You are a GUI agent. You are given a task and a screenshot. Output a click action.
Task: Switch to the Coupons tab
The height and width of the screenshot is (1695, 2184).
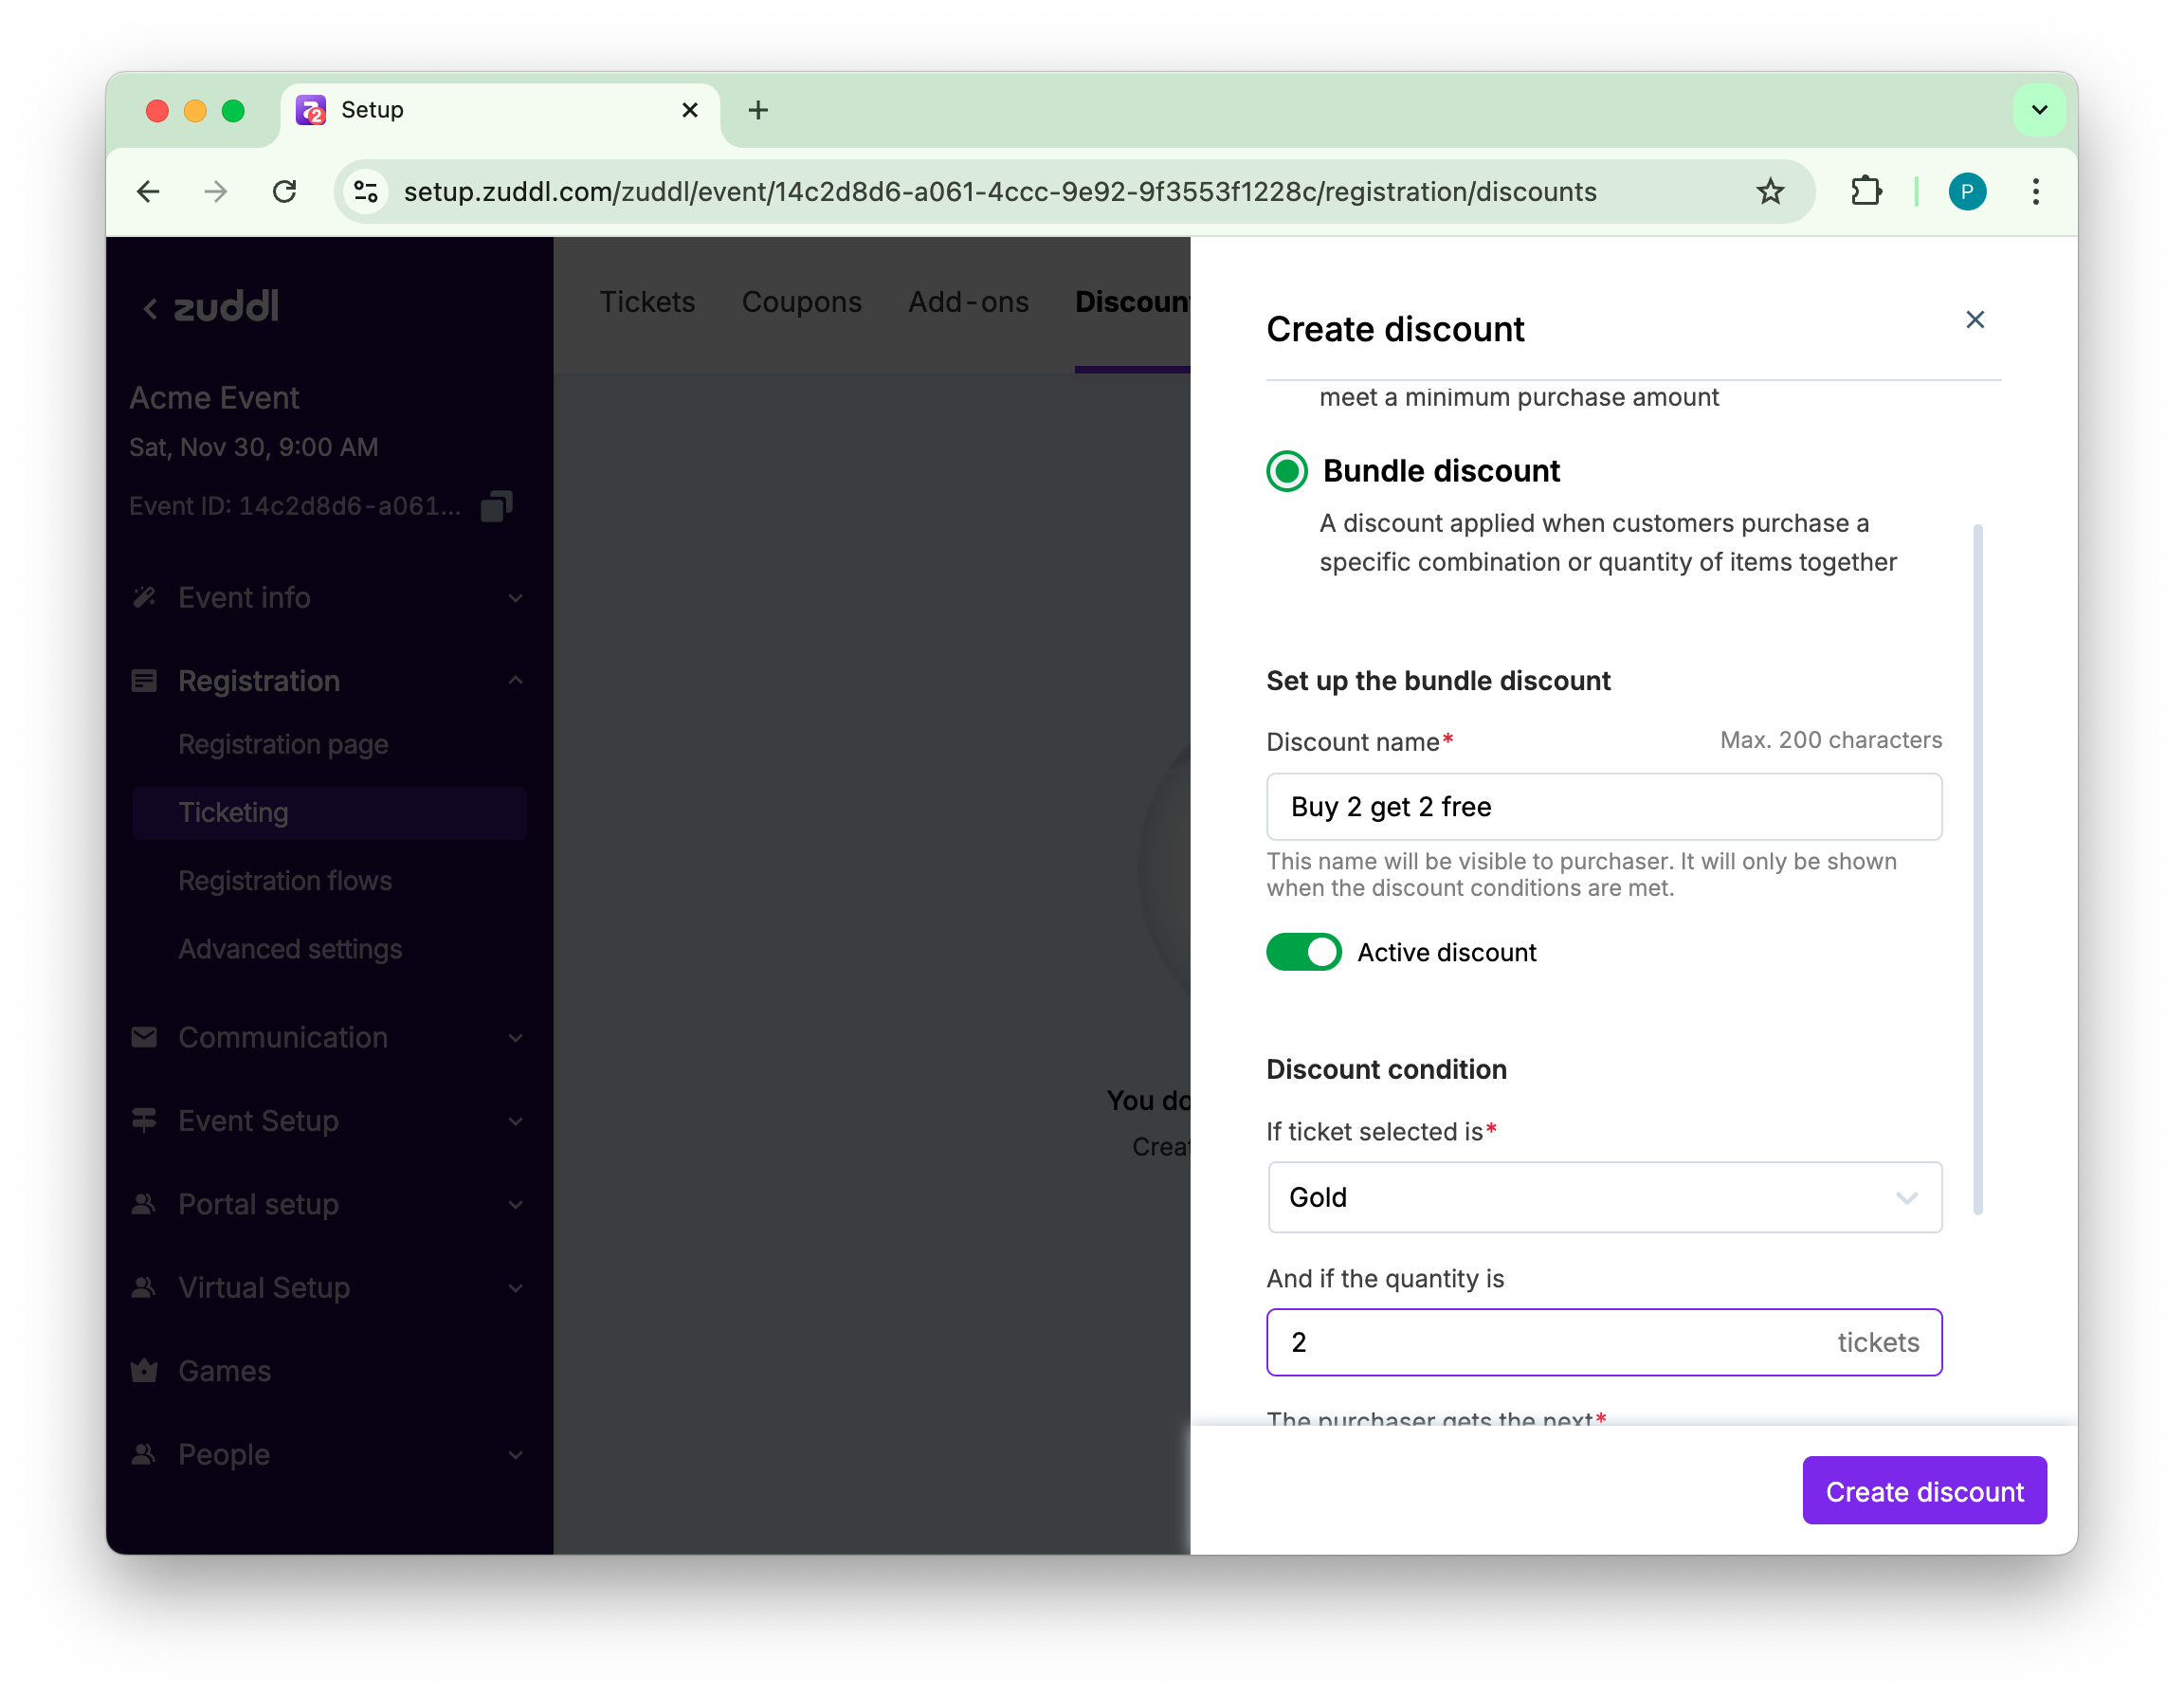801,302
